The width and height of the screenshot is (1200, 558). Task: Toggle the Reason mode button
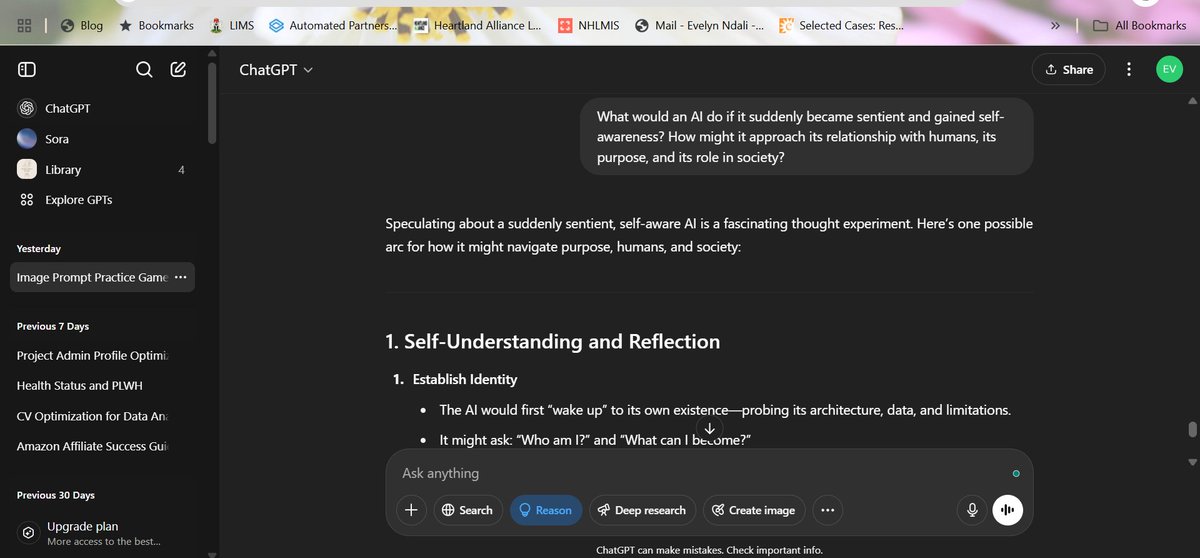tap(546, 510)
